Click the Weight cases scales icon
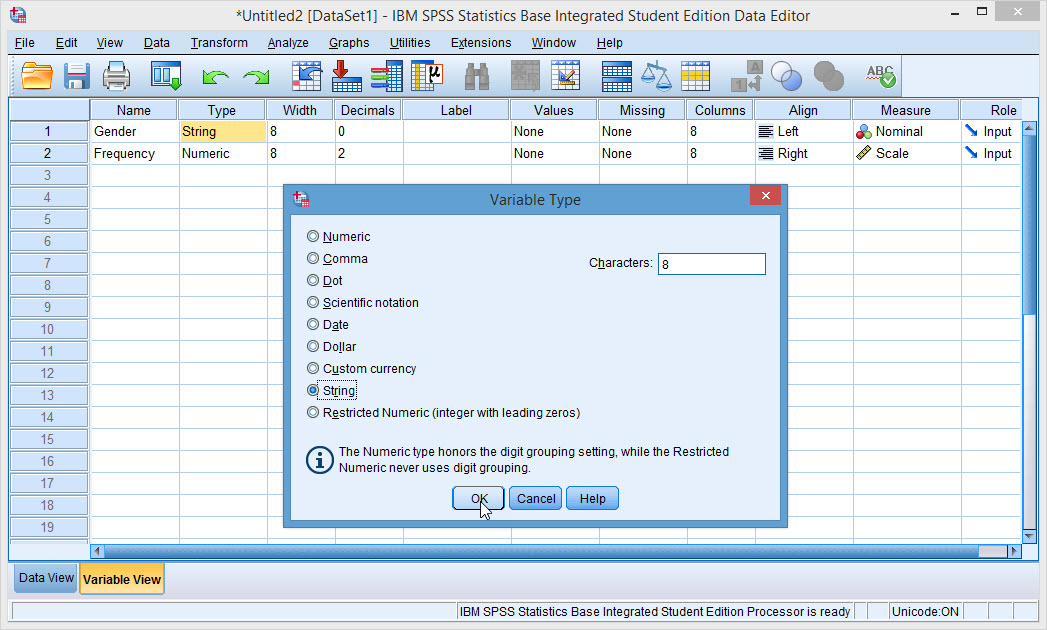 point(656,76)
